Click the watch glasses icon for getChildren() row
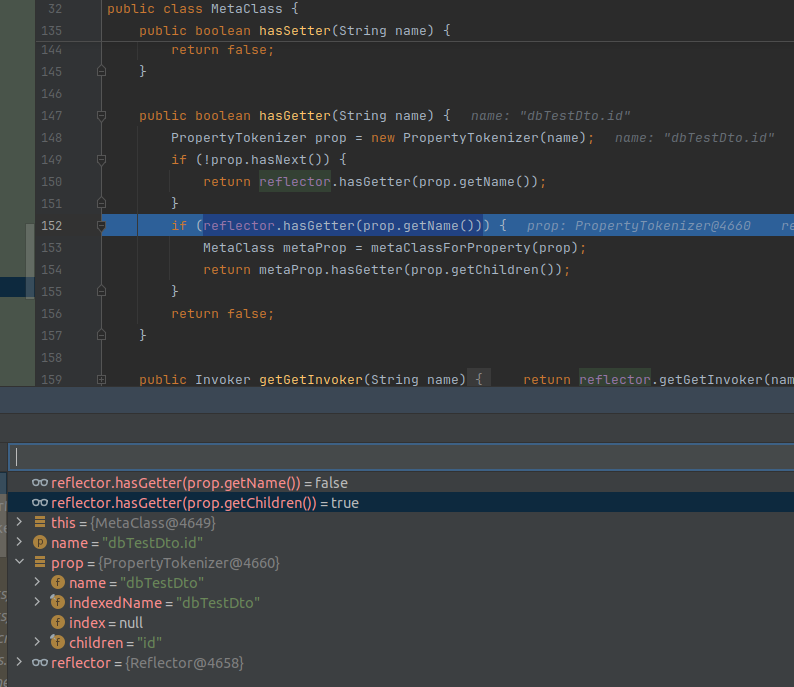This screenshot has height=687, width=794. tap(39, 503)
